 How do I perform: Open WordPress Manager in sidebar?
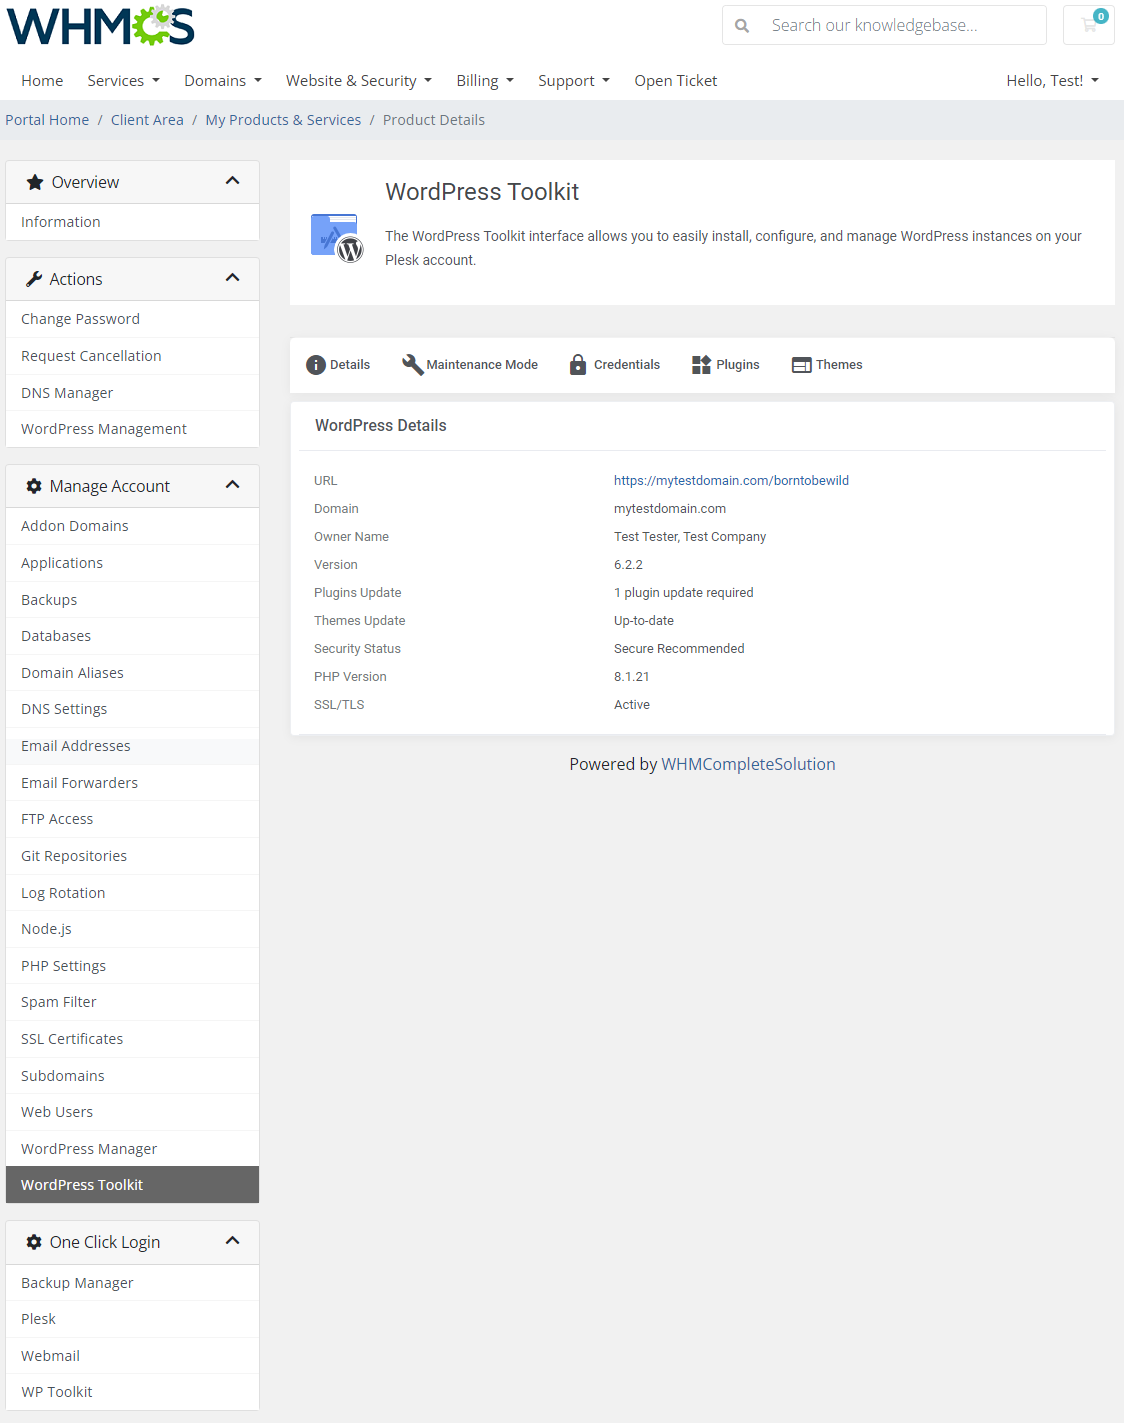(132, 1149)
